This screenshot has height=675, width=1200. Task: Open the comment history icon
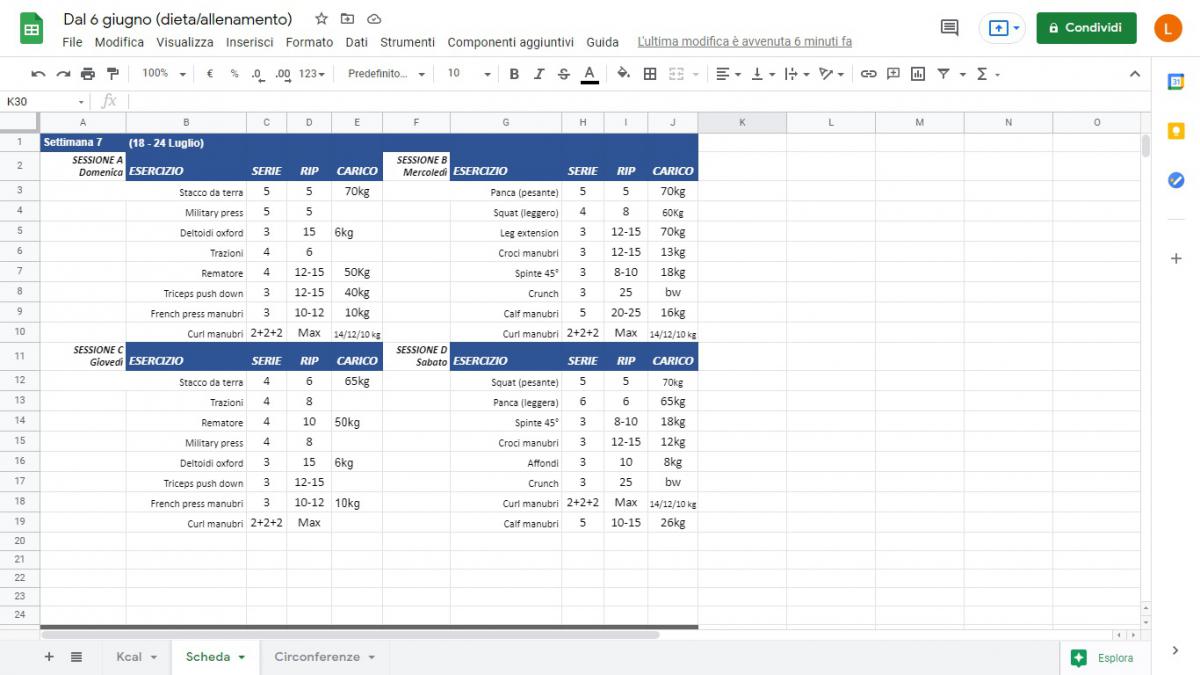pyautogui.click(x=949, y=28)
